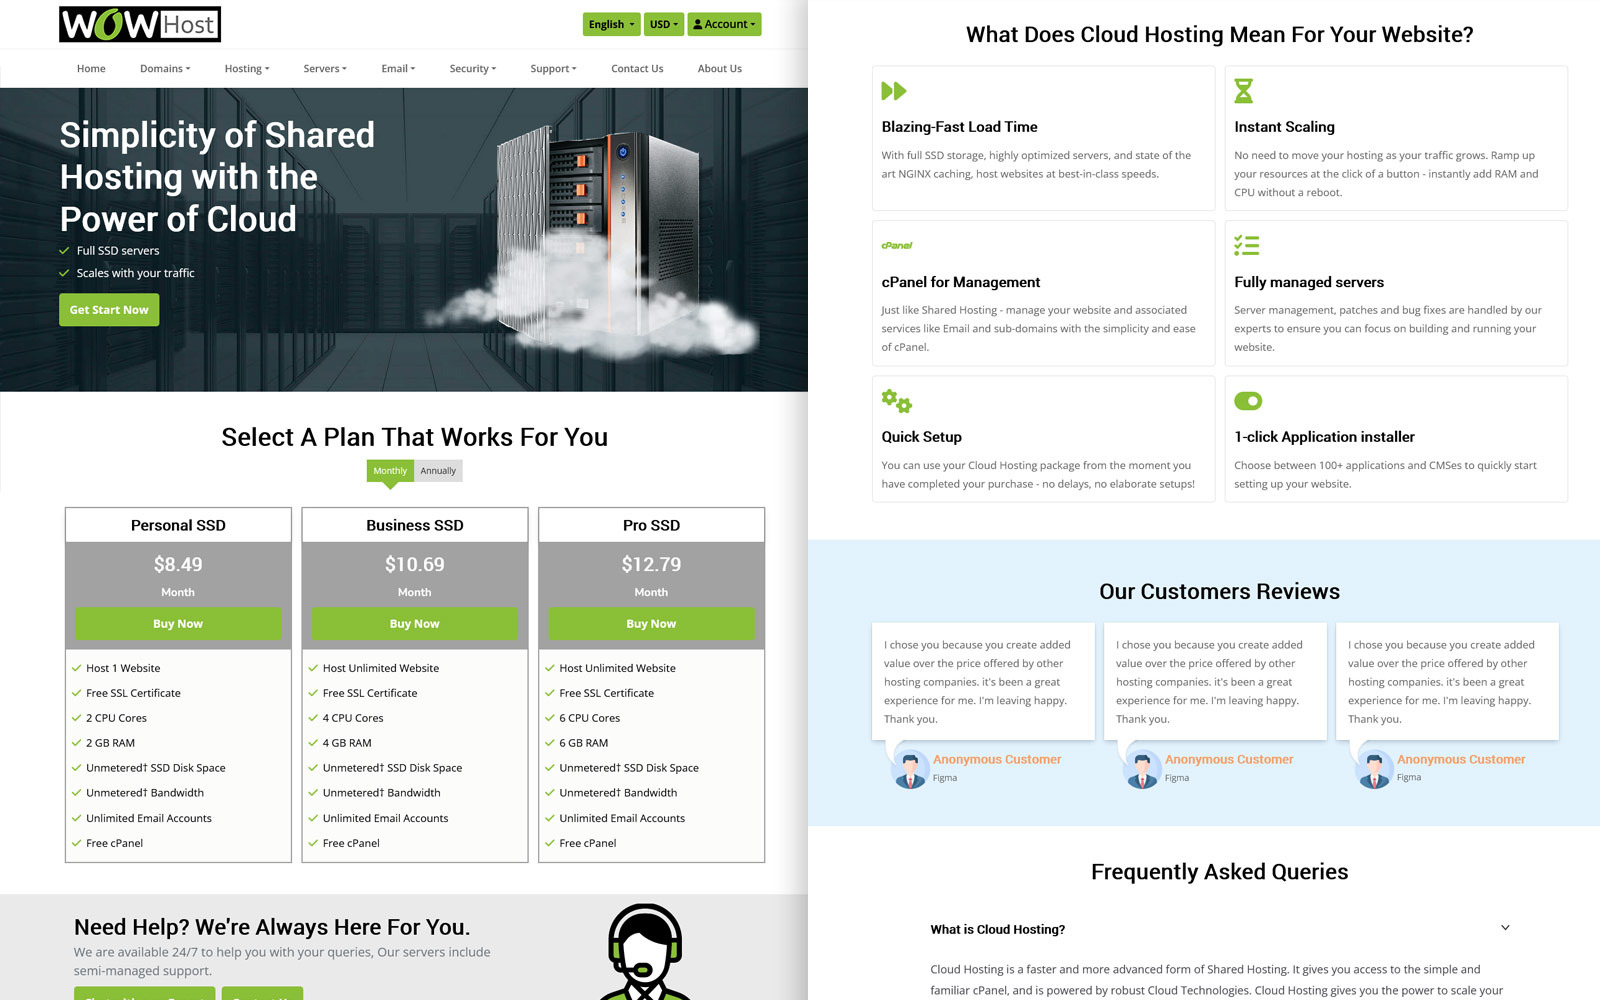
Task: Select the cPanel for Management icon
Action: (x=895, y=245)
